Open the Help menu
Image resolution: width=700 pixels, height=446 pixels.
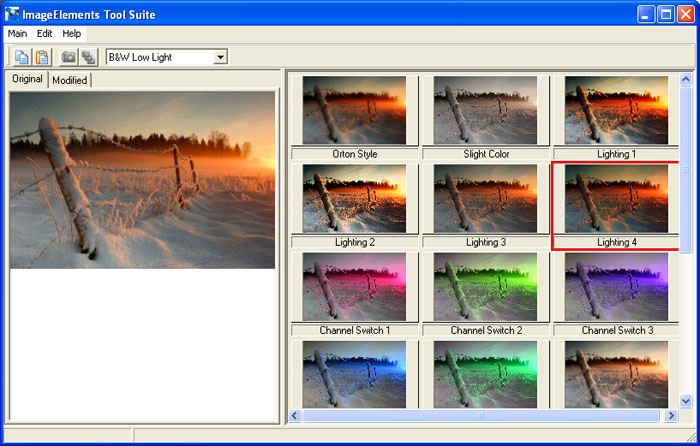[71, 33]
